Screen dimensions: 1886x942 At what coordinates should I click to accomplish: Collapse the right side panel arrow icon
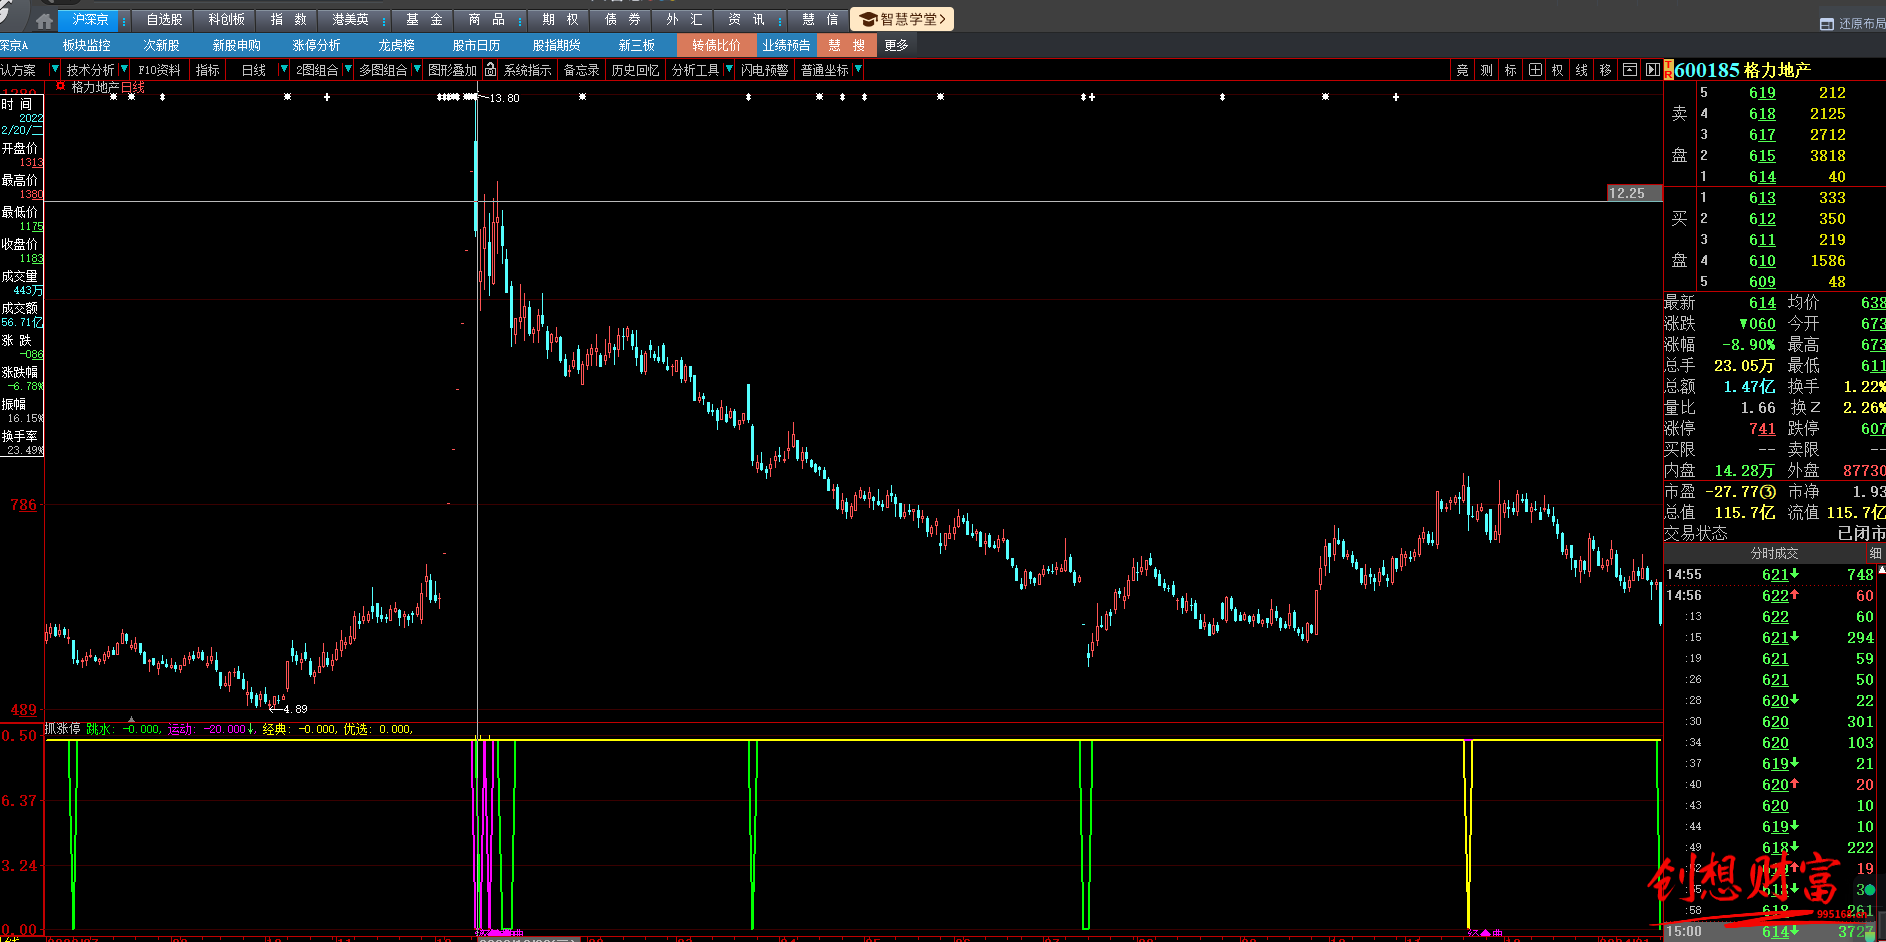pyautogui.click(x=1652, y=70)
